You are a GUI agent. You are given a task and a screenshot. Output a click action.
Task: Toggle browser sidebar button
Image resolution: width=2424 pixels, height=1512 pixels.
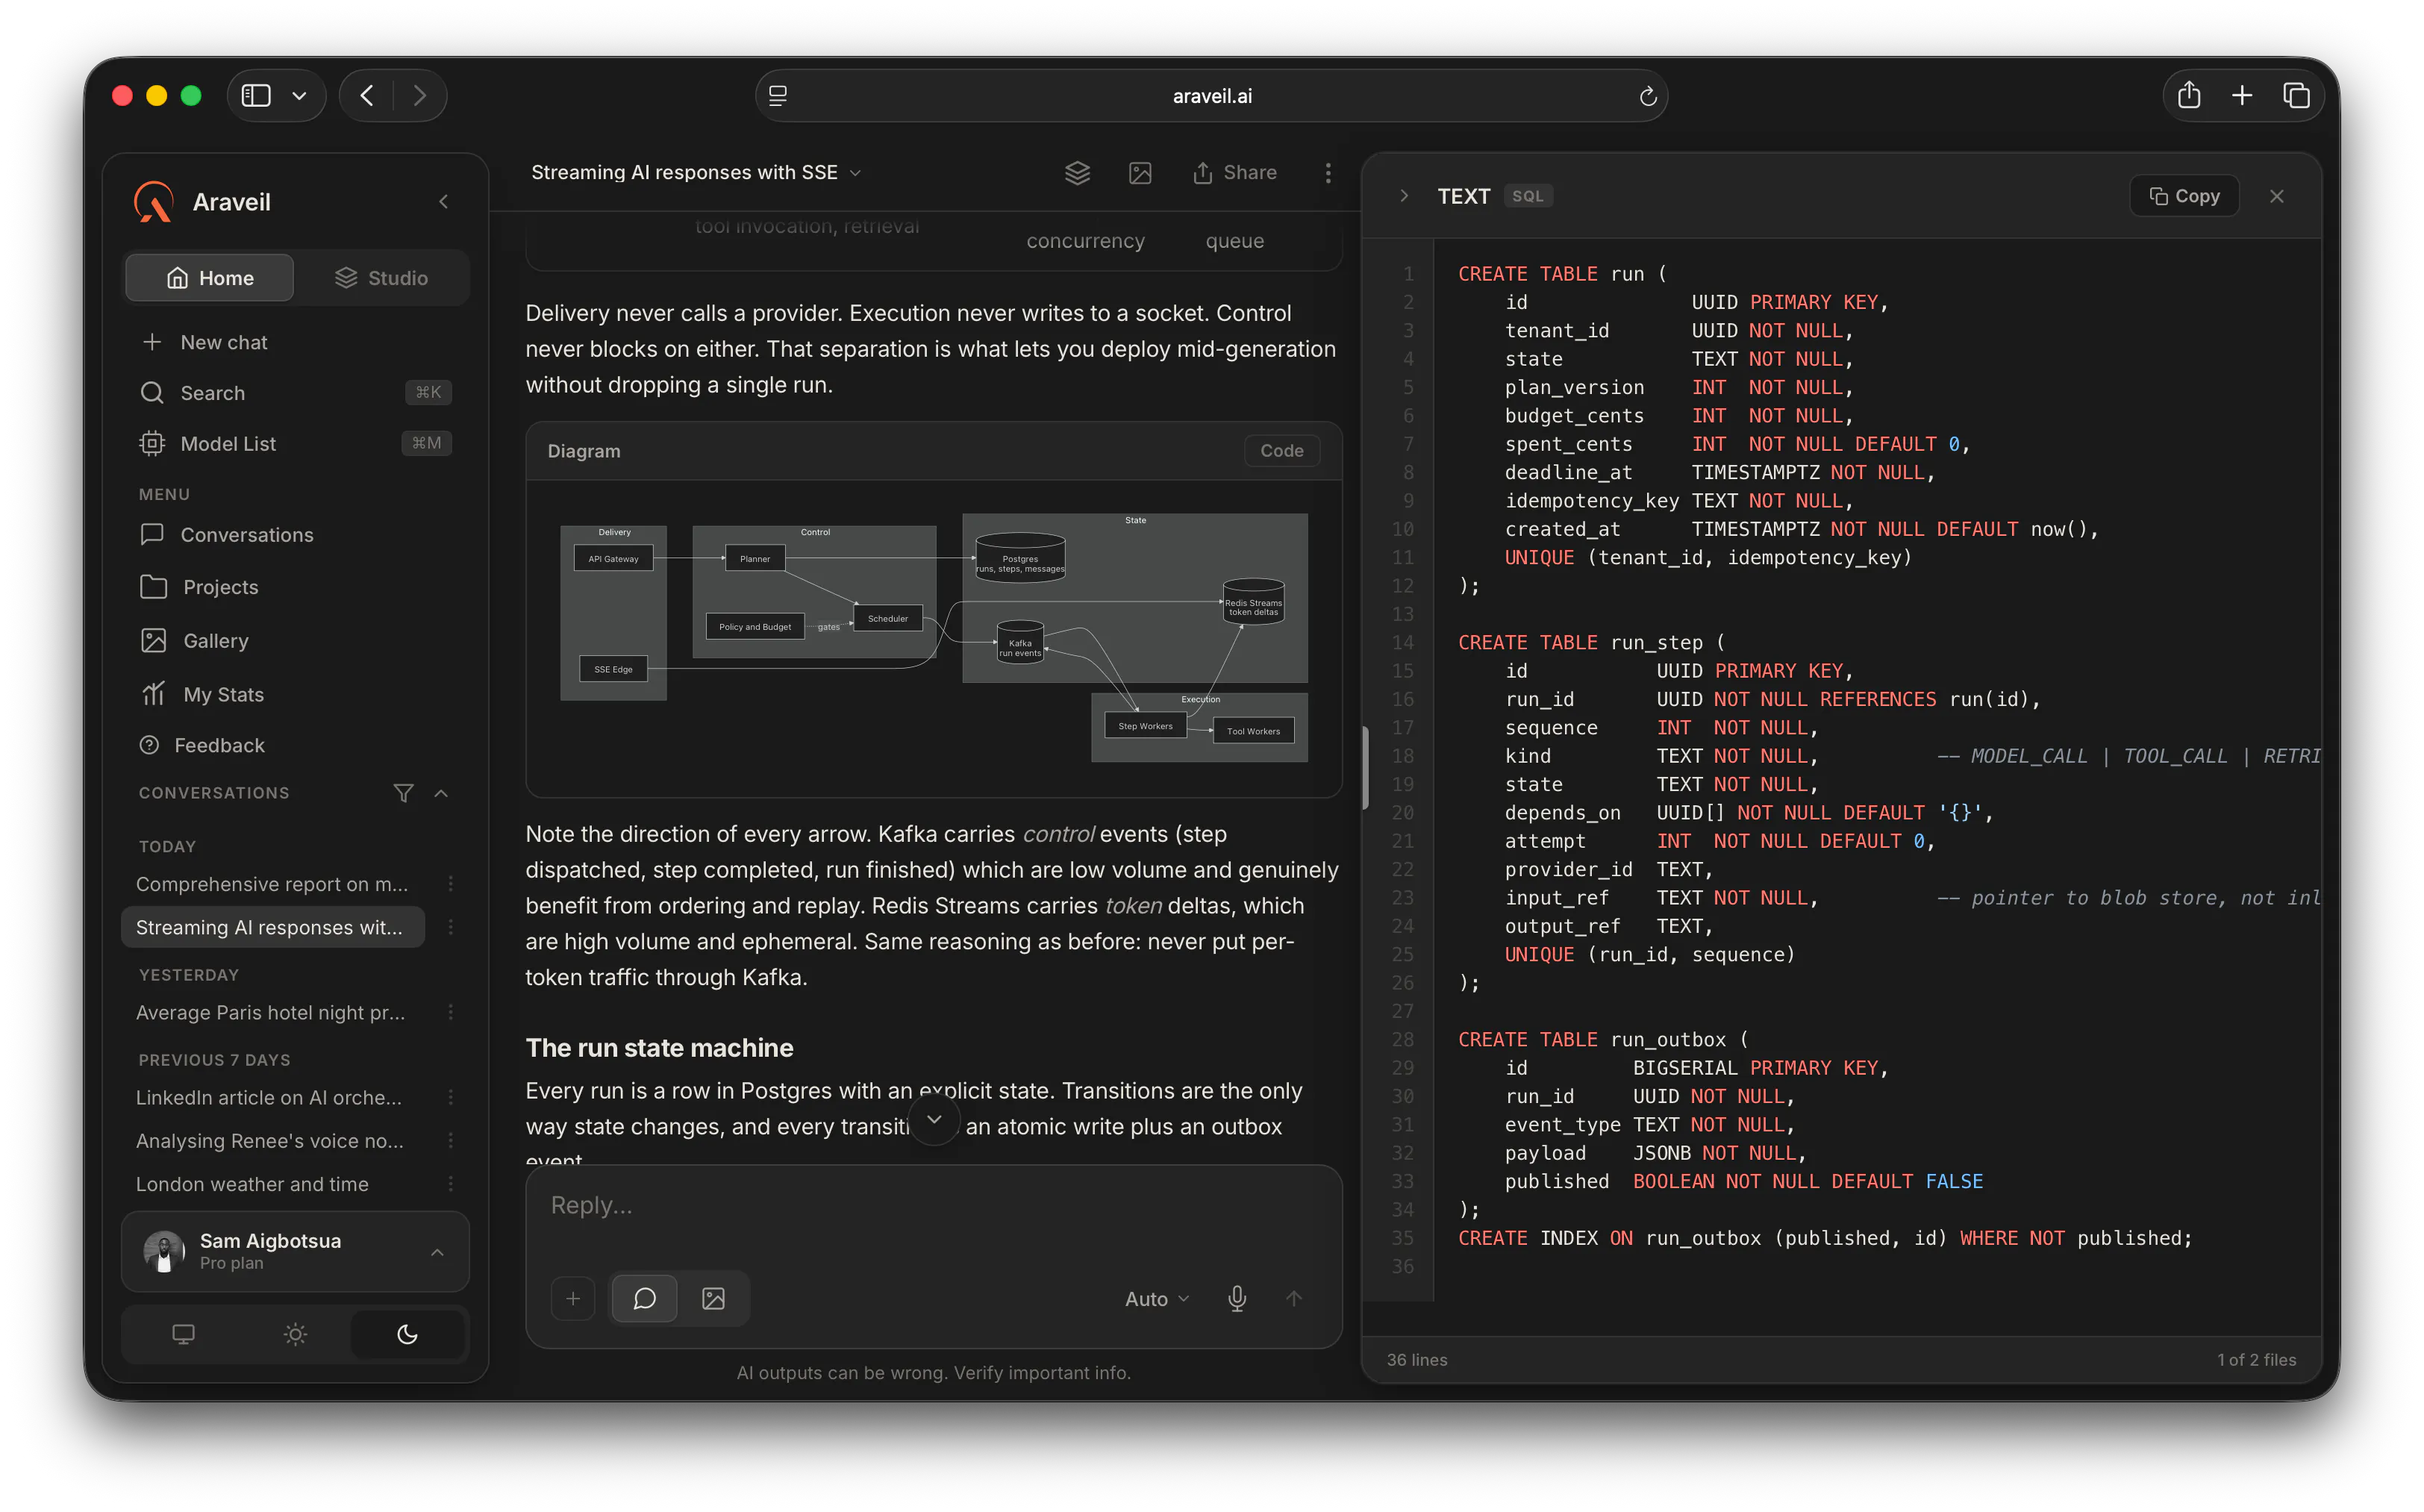[x=257, y=95]
